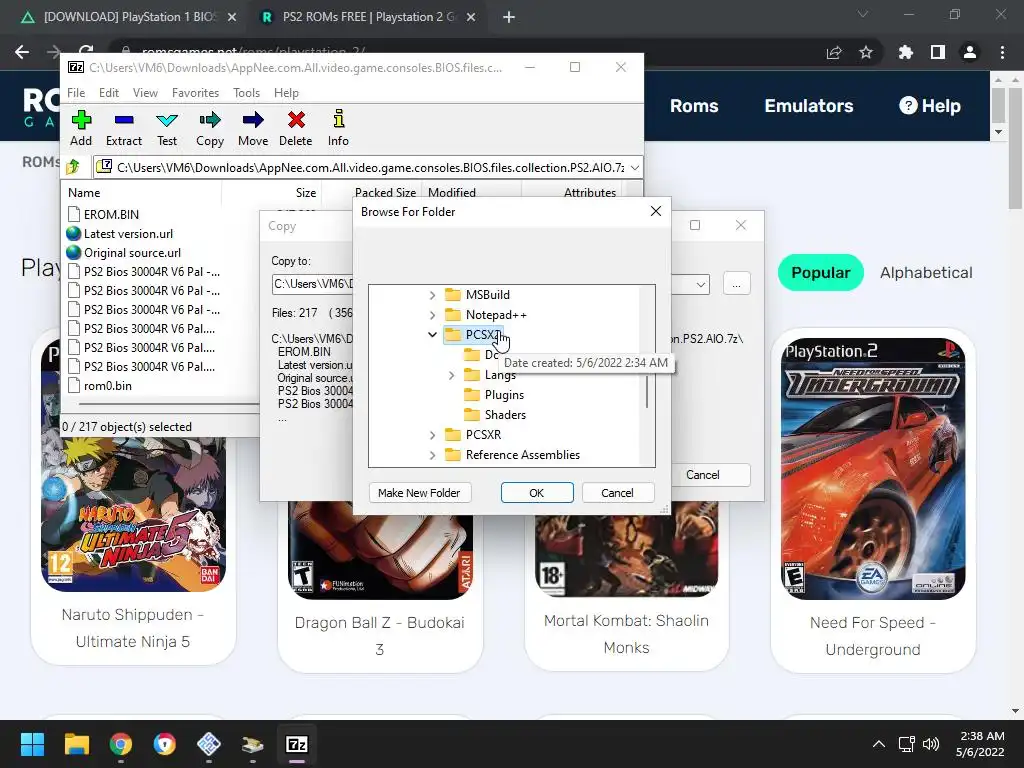Open the Emulators link on the website
This screenshot has width=1024, height=768.
click(808, 106)
